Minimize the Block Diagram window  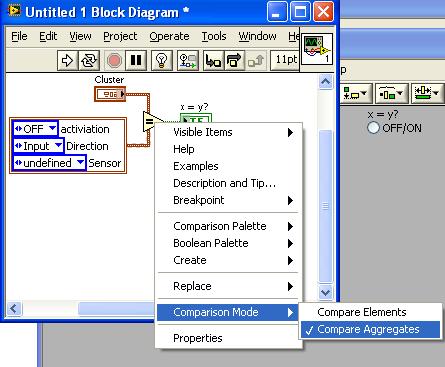pyautogui.click(x=277, y=12)
